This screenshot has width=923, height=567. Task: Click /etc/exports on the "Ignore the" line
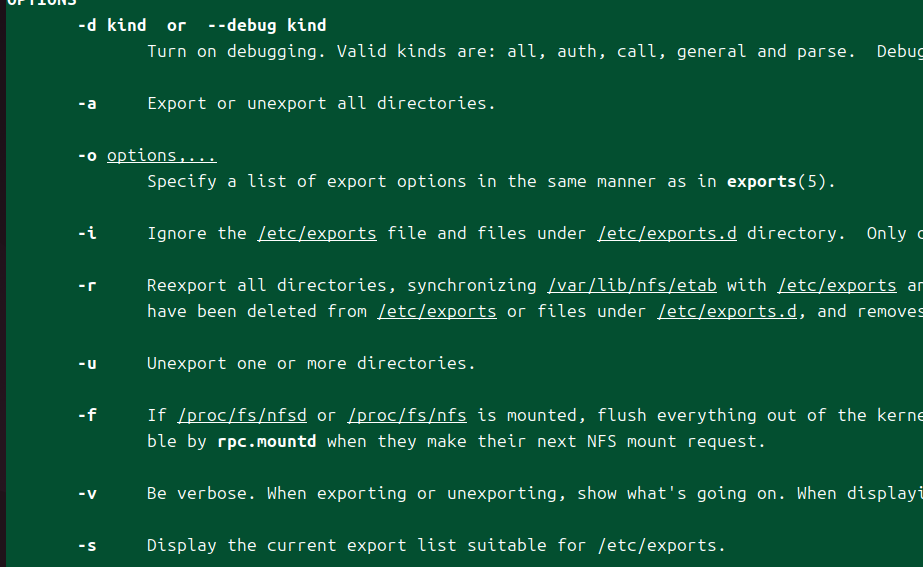pos(316,233)
